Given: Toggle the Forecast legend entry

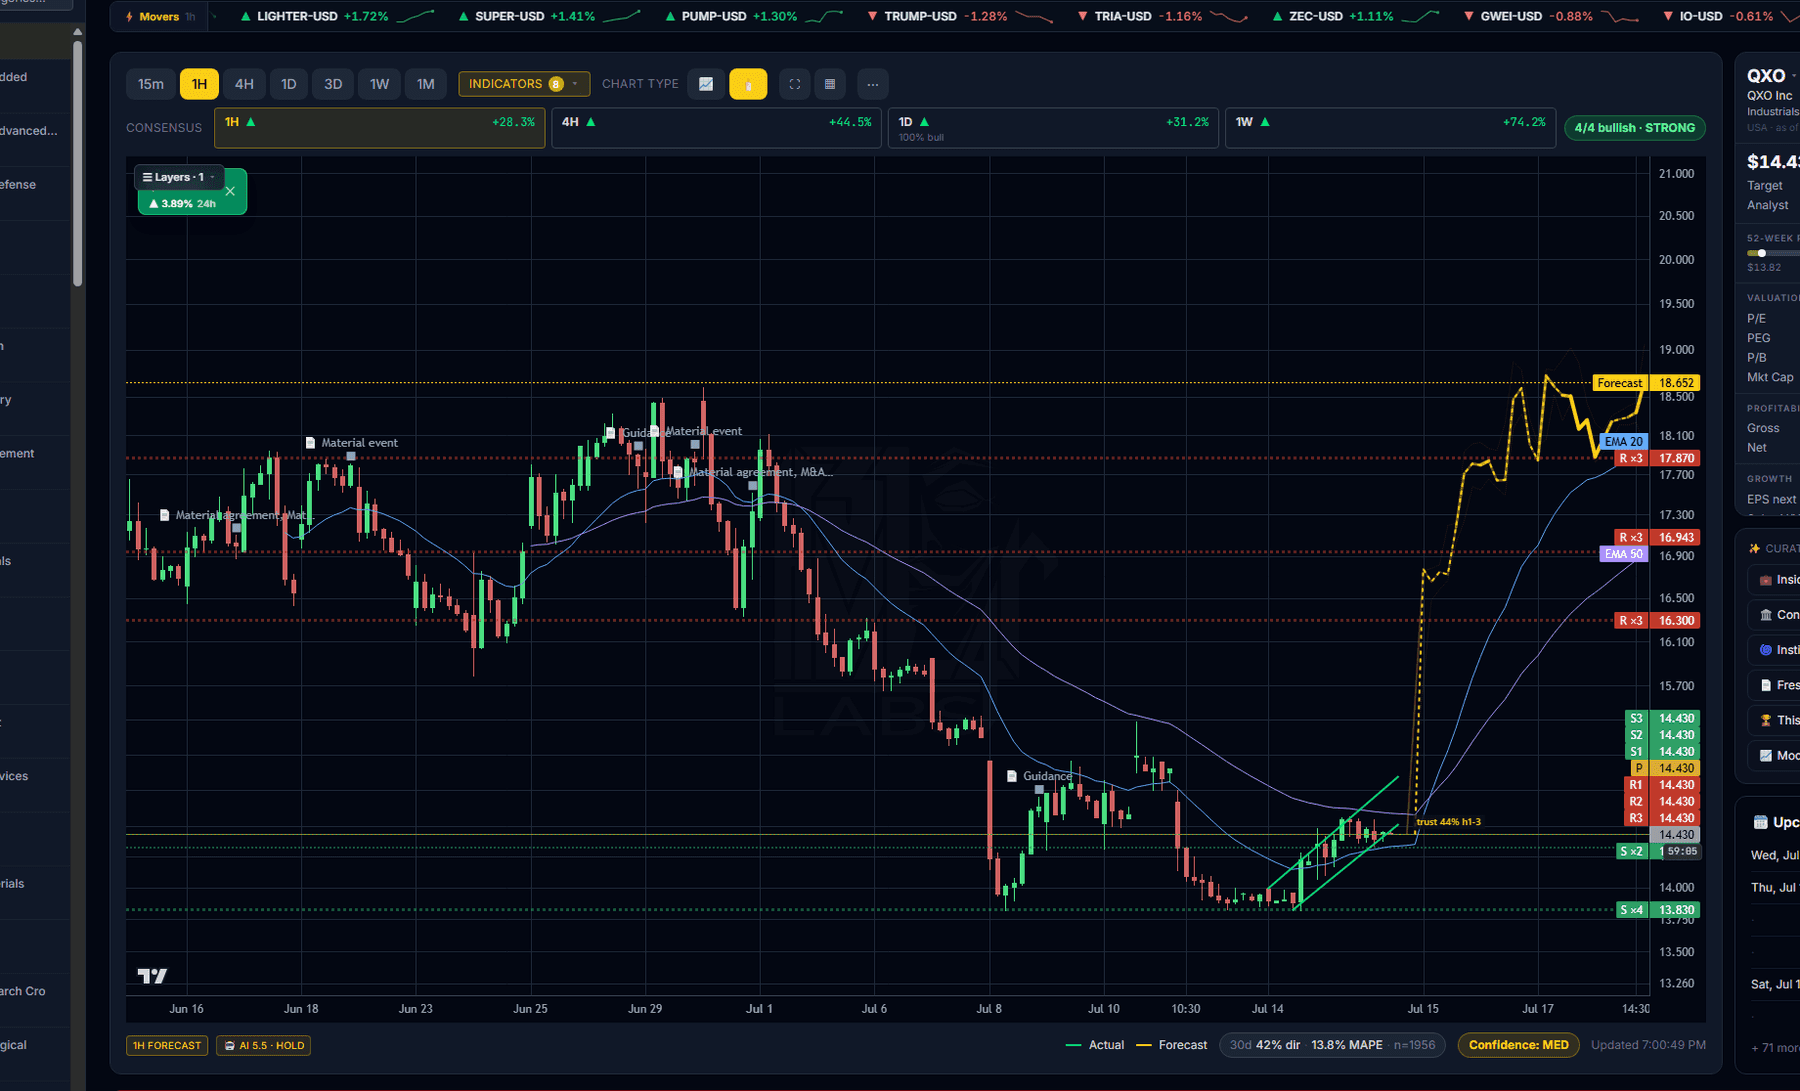Looking at the screenshot, I should pyautogui.click(x=1172, y=1045).
